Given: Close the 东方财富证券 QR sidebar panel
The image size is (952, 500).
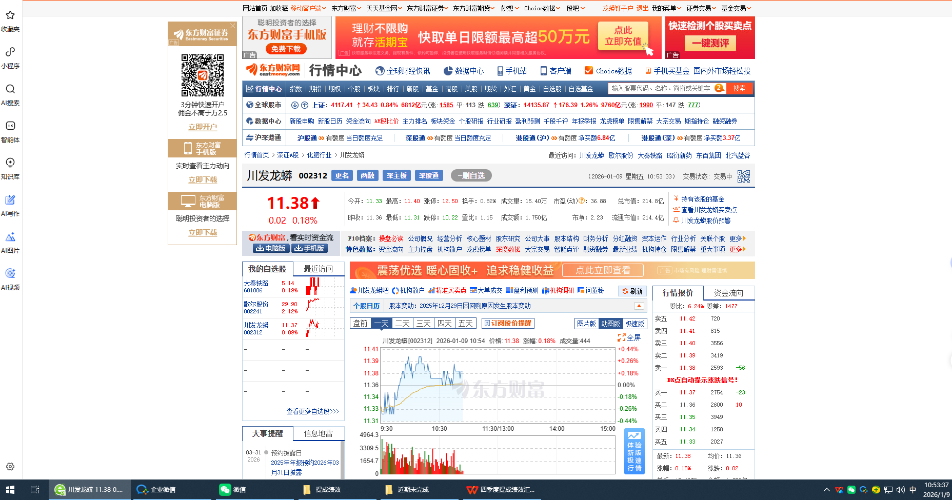Looking at the screenshot, I should coord(233,27).
